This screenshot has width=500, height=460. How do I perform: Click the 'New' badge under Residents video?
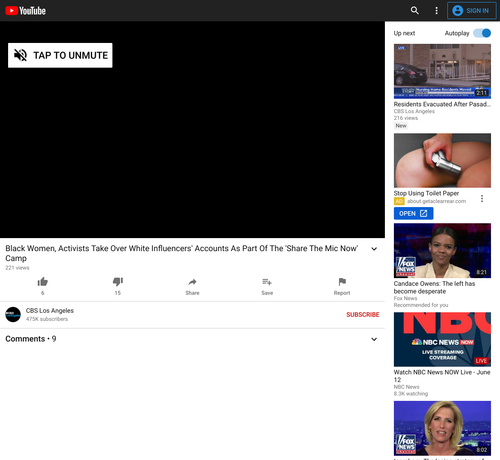point(401,126)
